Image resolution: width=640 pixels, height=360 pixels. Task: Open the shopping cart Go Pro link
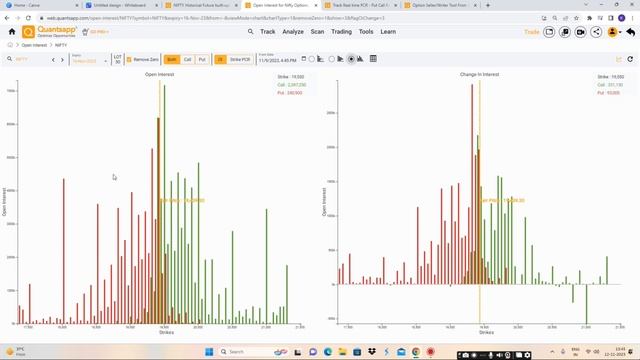click(95, 32)
